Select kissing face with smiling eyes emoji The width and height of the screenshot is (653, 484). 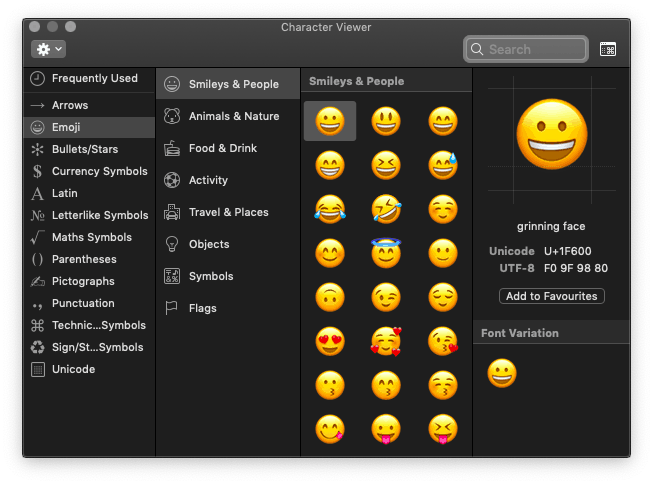386,385
